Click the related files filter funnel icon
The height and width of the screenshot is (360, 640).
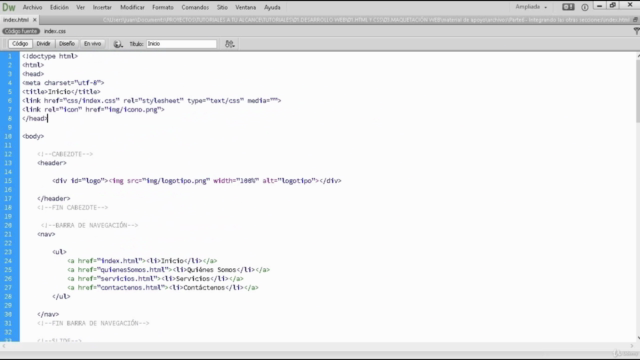click(636, 31)
